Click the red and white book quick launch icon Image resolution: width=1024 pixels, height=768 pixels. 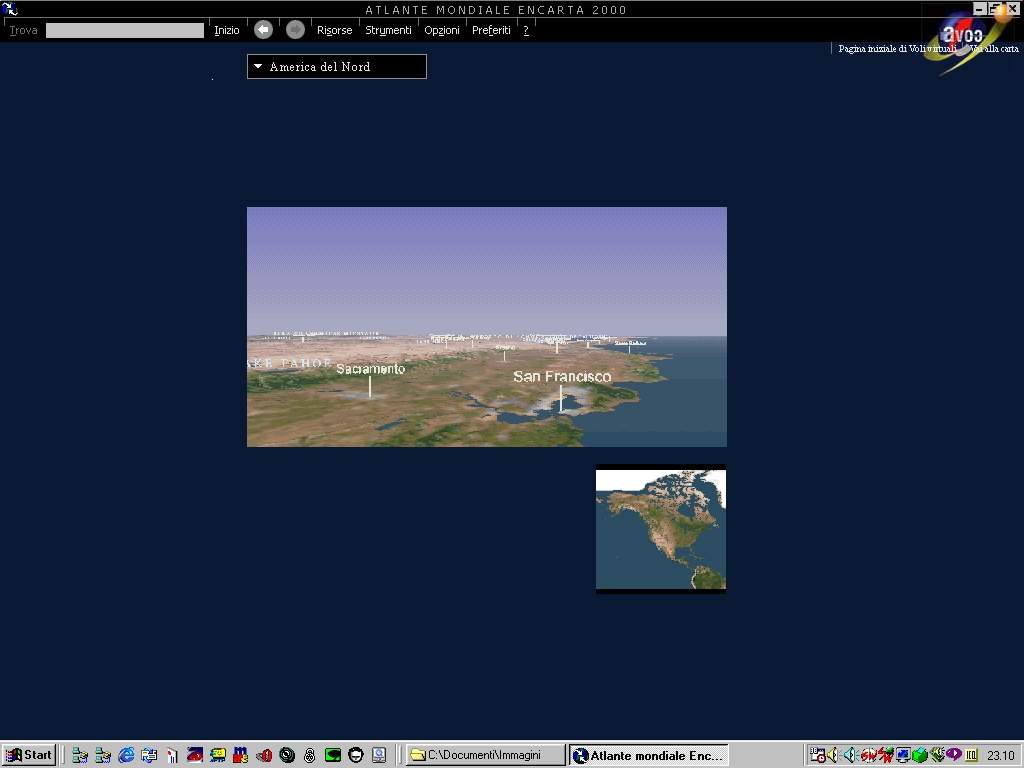tap(172, 756)
